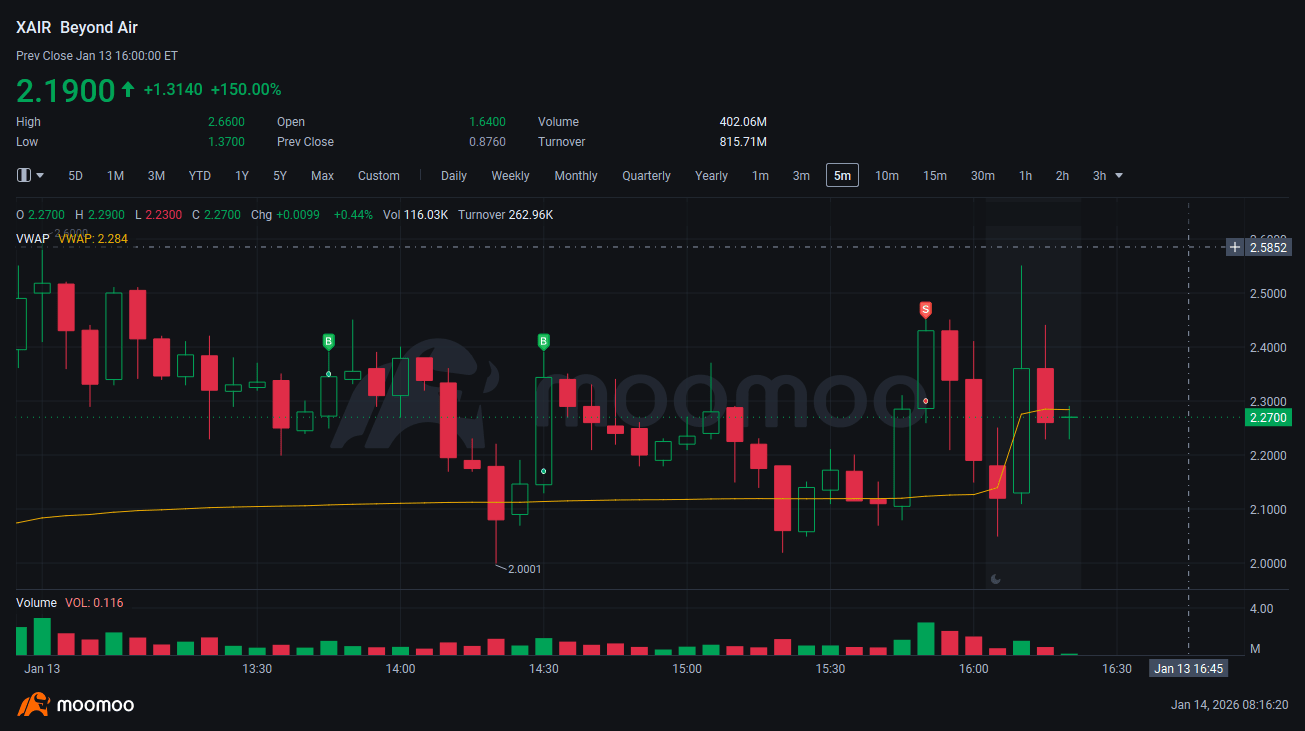
Task: Choose the active 5m interval
Action: tap(842, 176)
